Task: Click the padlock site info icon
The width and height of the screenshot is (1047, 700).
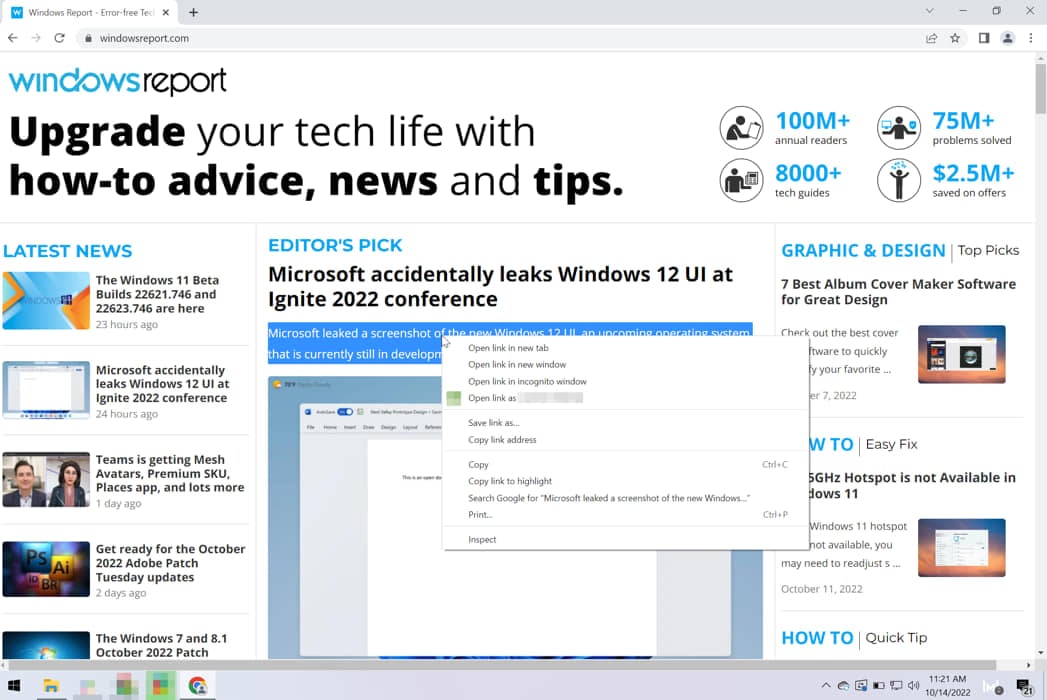Action: click(x=88, y=38)
